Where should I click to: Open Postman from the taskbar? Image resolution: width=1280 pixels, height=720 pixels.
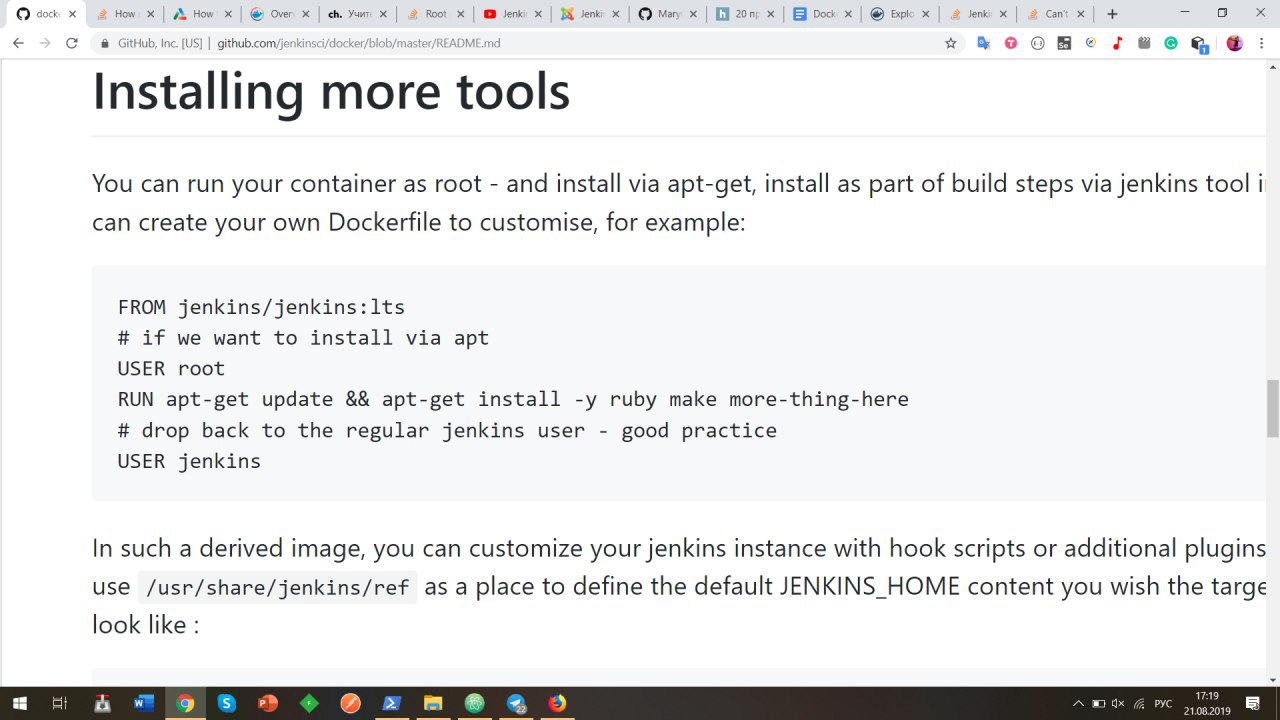pos(350,703)
